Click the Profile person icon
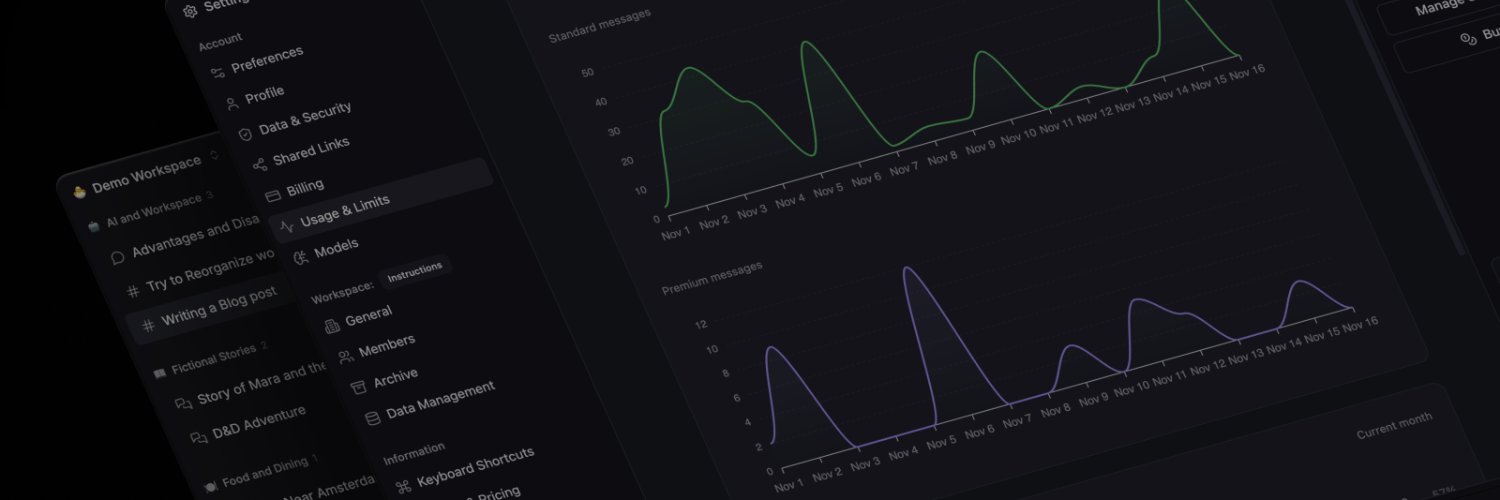 (x=232, y=103)
